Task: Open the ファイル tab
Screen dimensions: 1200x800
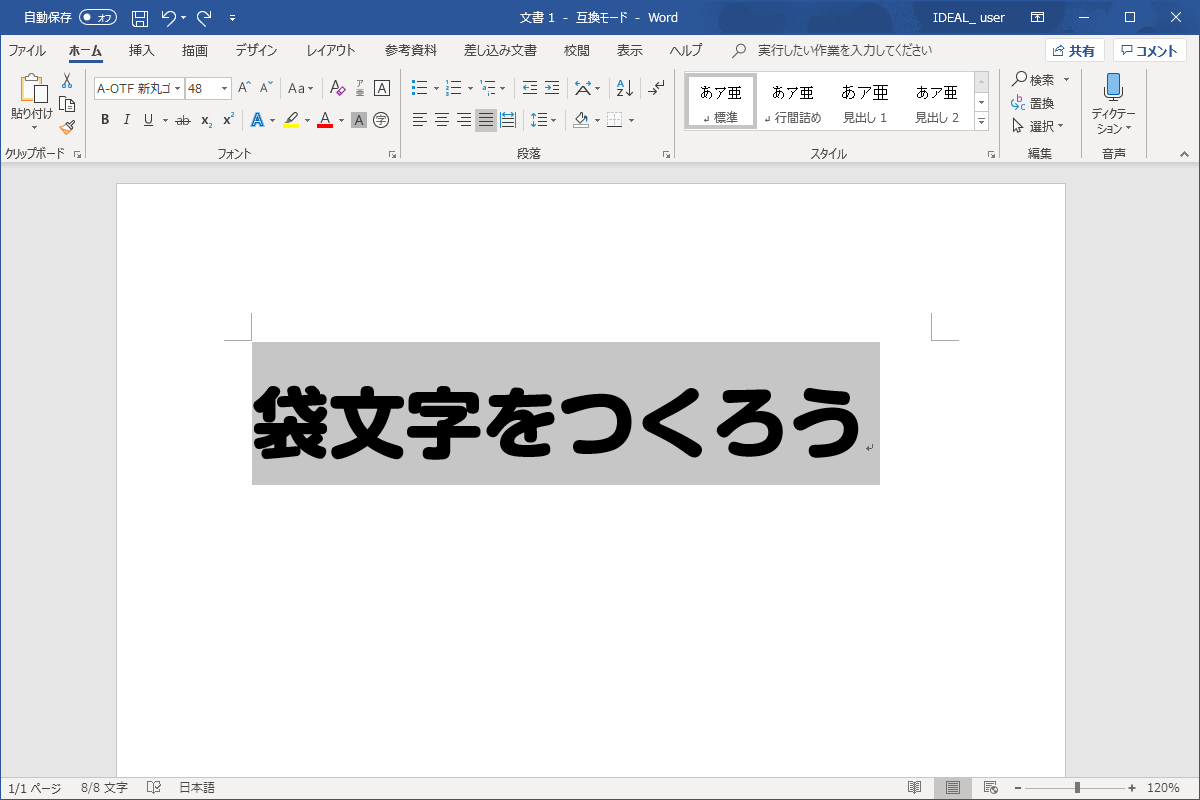Action: (27, 50)
